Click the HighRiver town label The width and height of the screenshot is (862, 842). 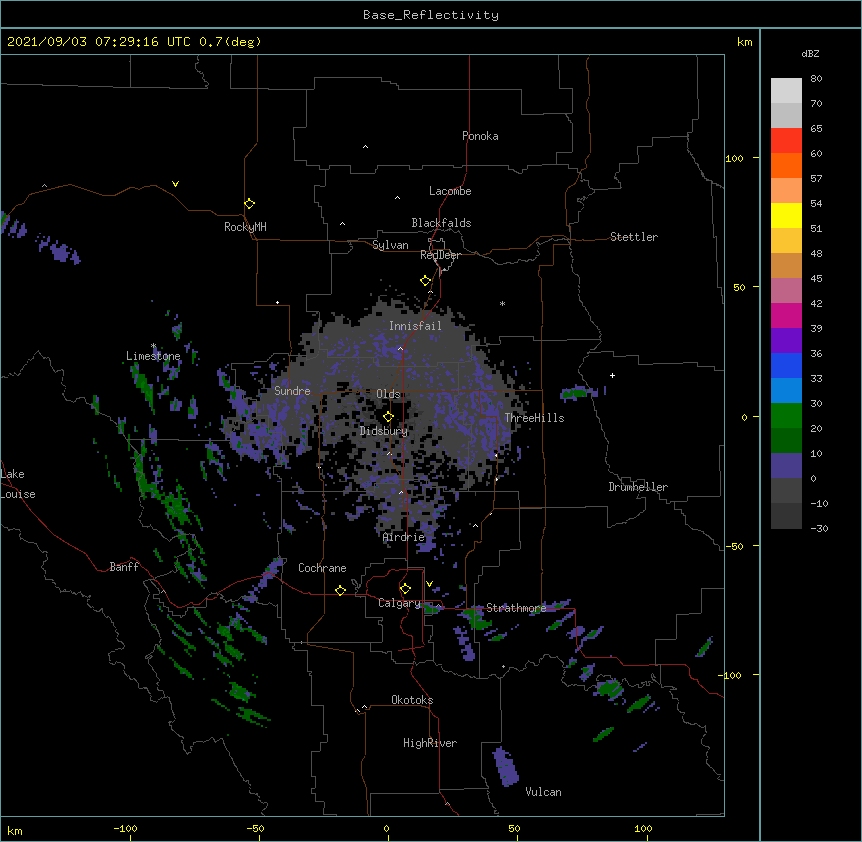point(430,743)
